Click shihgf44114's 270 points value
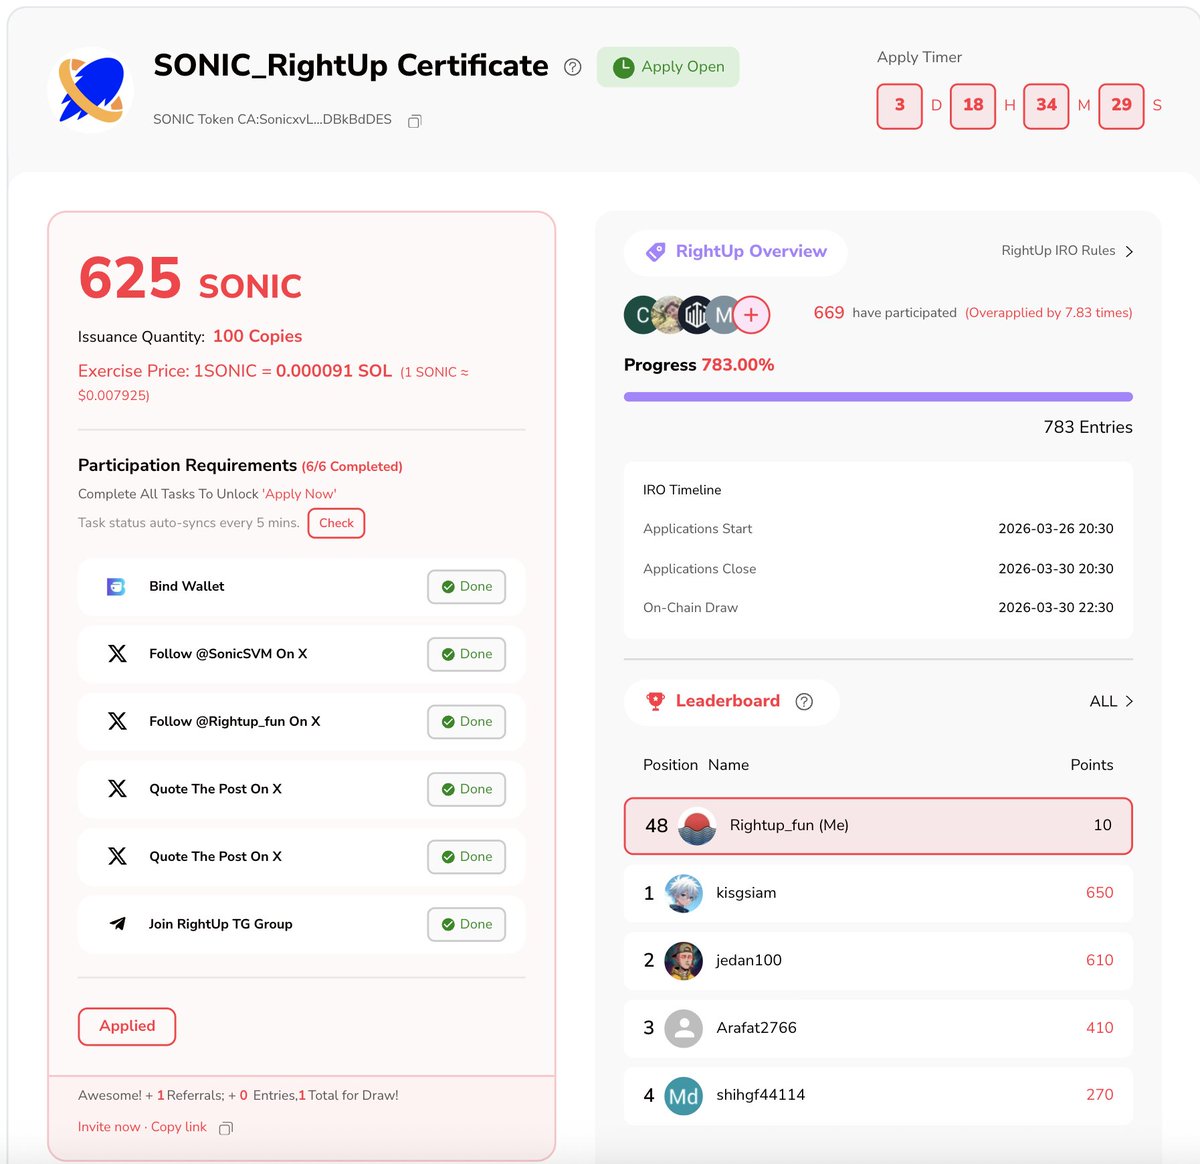1200x1164 pixels. point(1099,1095)
